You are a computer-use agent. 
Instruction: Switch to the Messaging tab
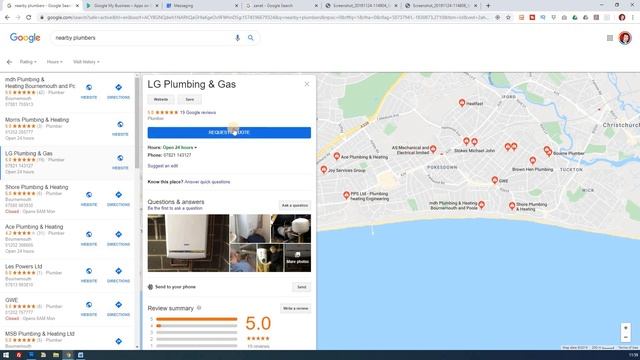[x=202, y=6]
